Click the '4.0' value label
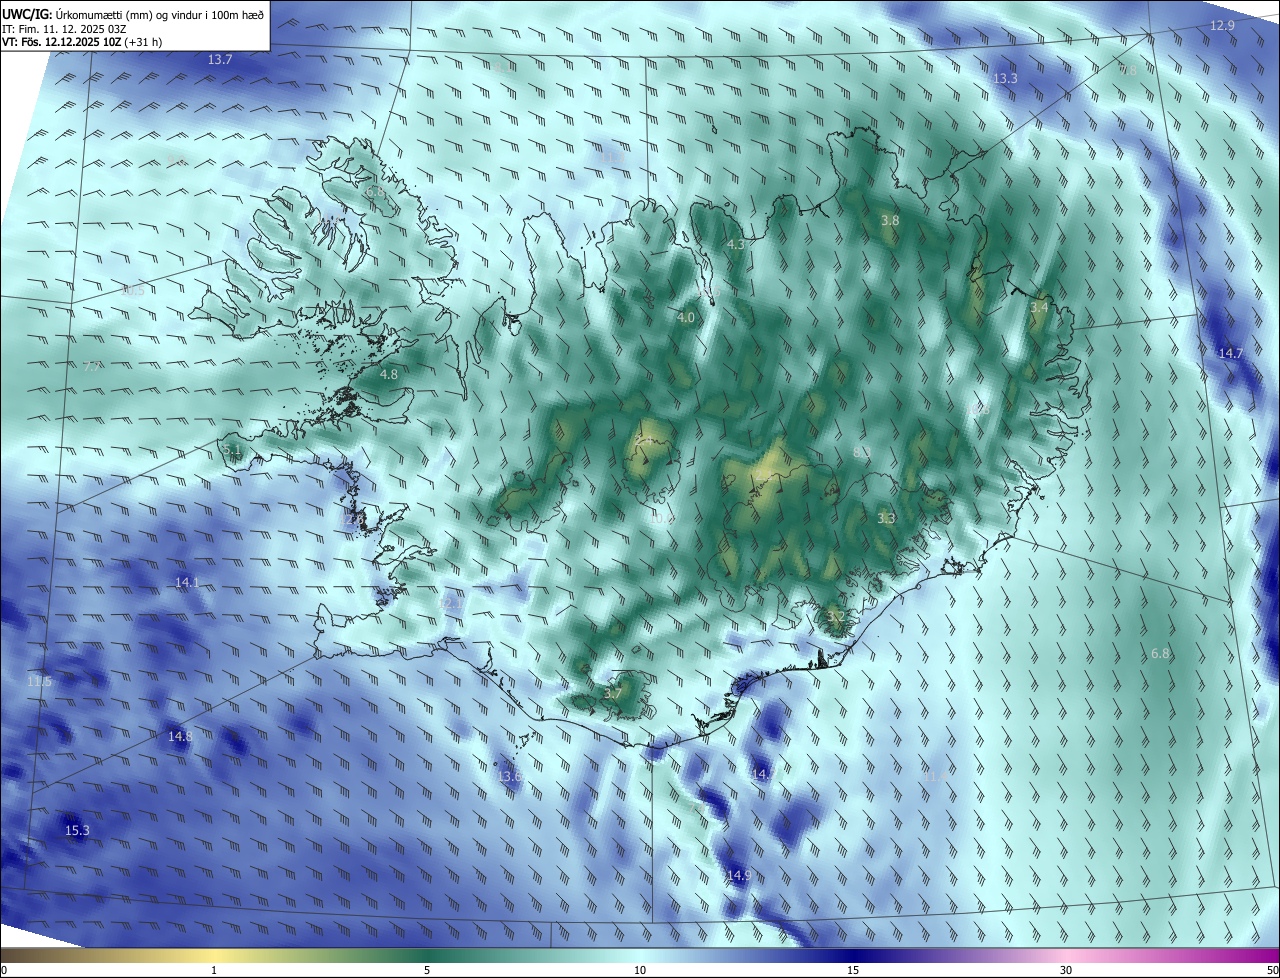 [x=686, y=318]
